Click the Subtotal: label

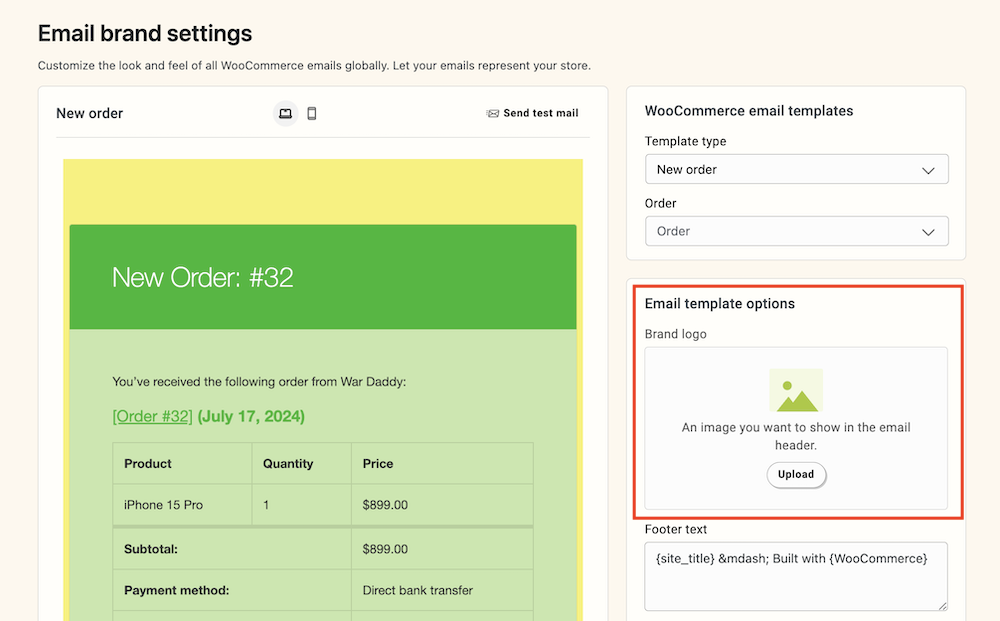[151, 549]
